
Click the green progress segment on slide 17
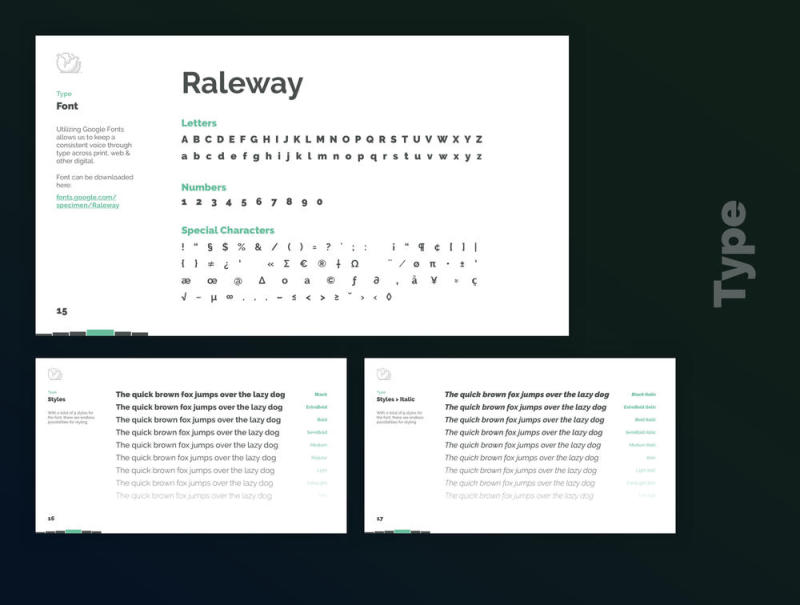tap(402, 531)
